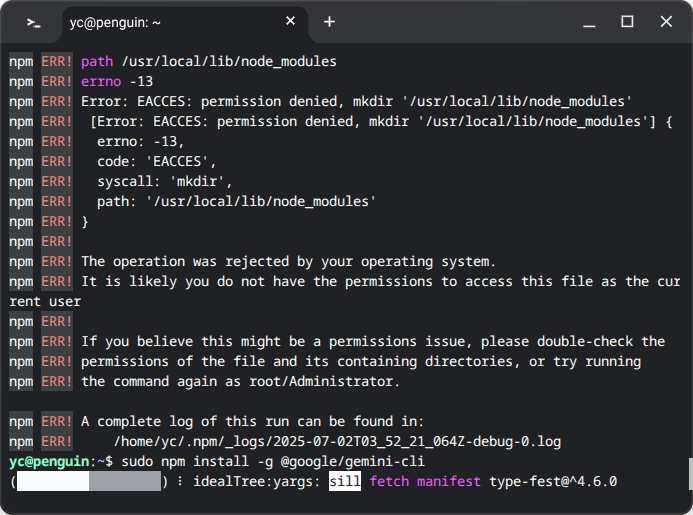This screenshot has width=693, height=515.
Task: Click 'type-fest@^4.6.0' package text
Action: 553,481
